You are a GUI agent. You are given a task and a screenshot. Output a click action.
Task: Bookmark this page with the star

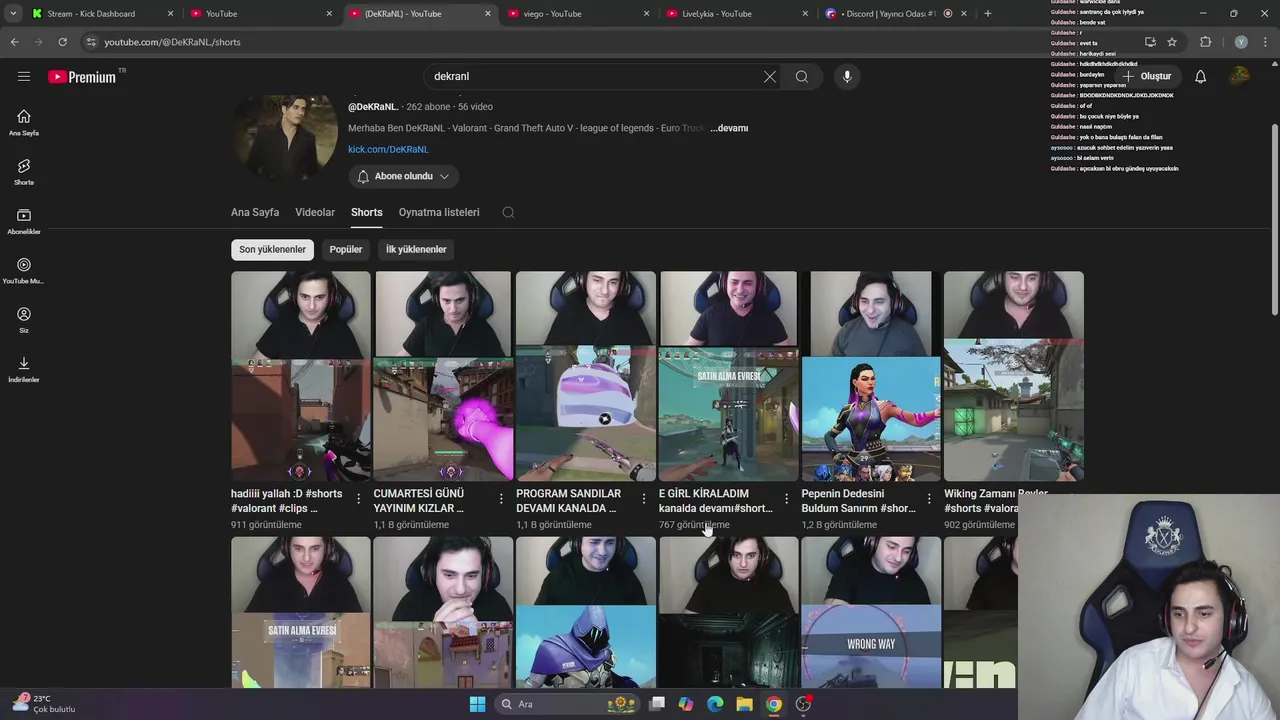pos(1172,42)
